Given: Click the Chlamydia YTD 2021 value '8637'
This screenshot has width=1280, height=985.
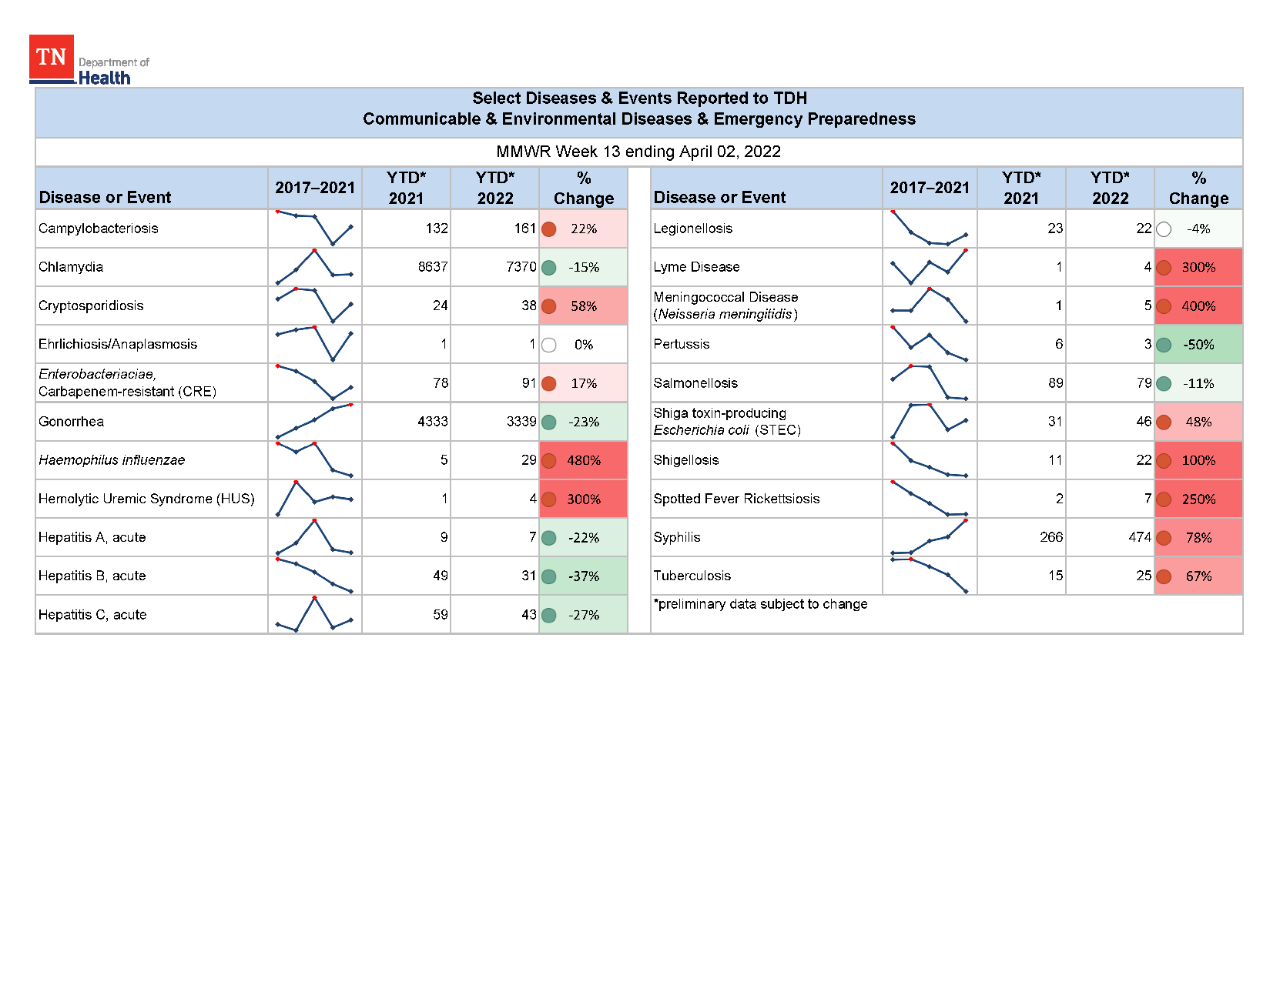Looking at the screenshot, I should (x=433, y=267).
